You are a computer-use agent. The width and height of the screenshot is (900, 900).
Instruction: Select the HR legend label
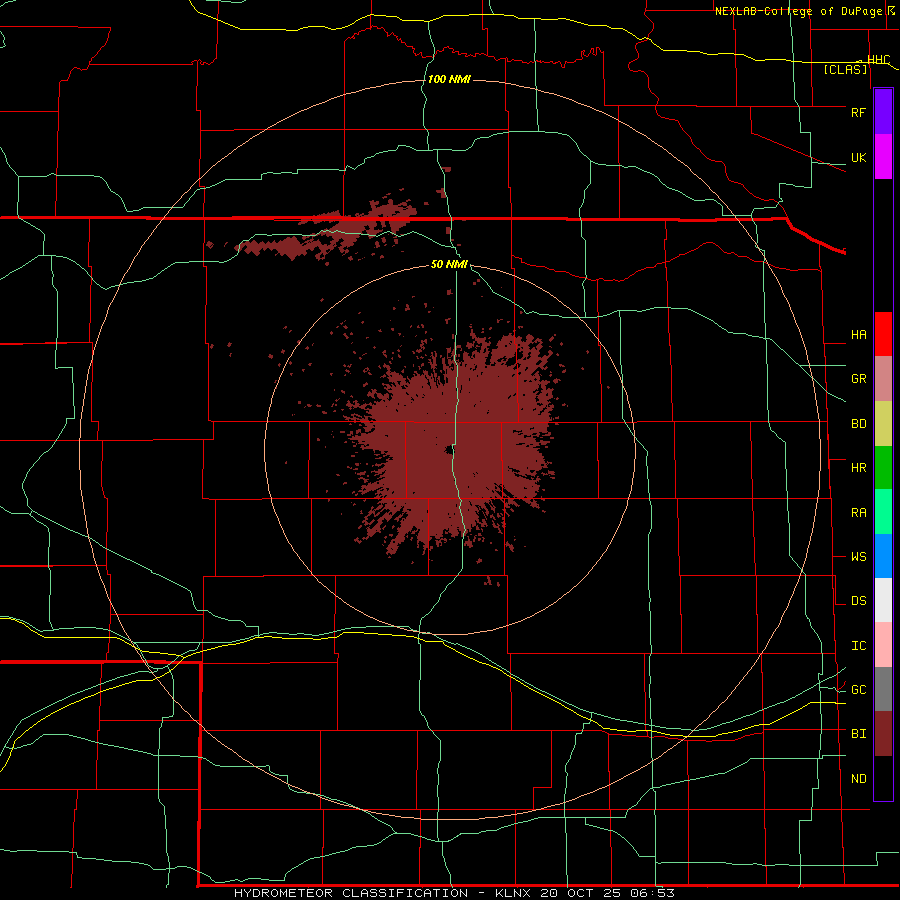(x=858, y=468)
